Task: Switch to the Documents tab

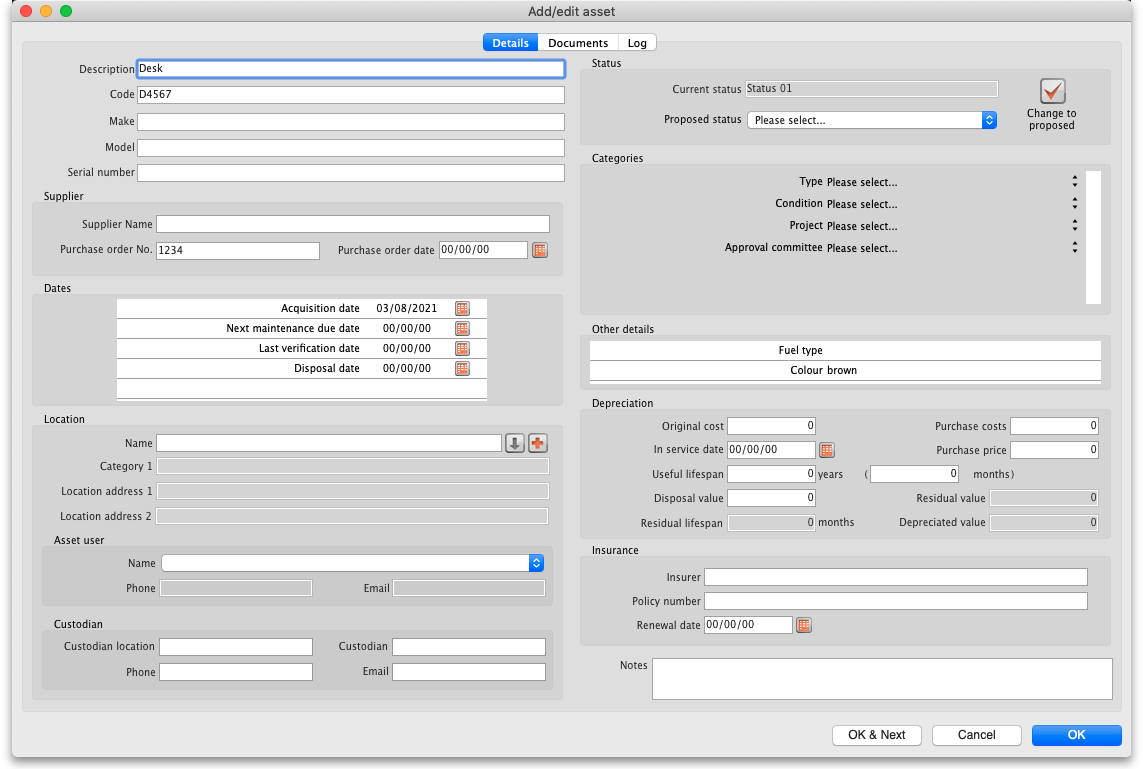Action: click(x=578, y=43)
